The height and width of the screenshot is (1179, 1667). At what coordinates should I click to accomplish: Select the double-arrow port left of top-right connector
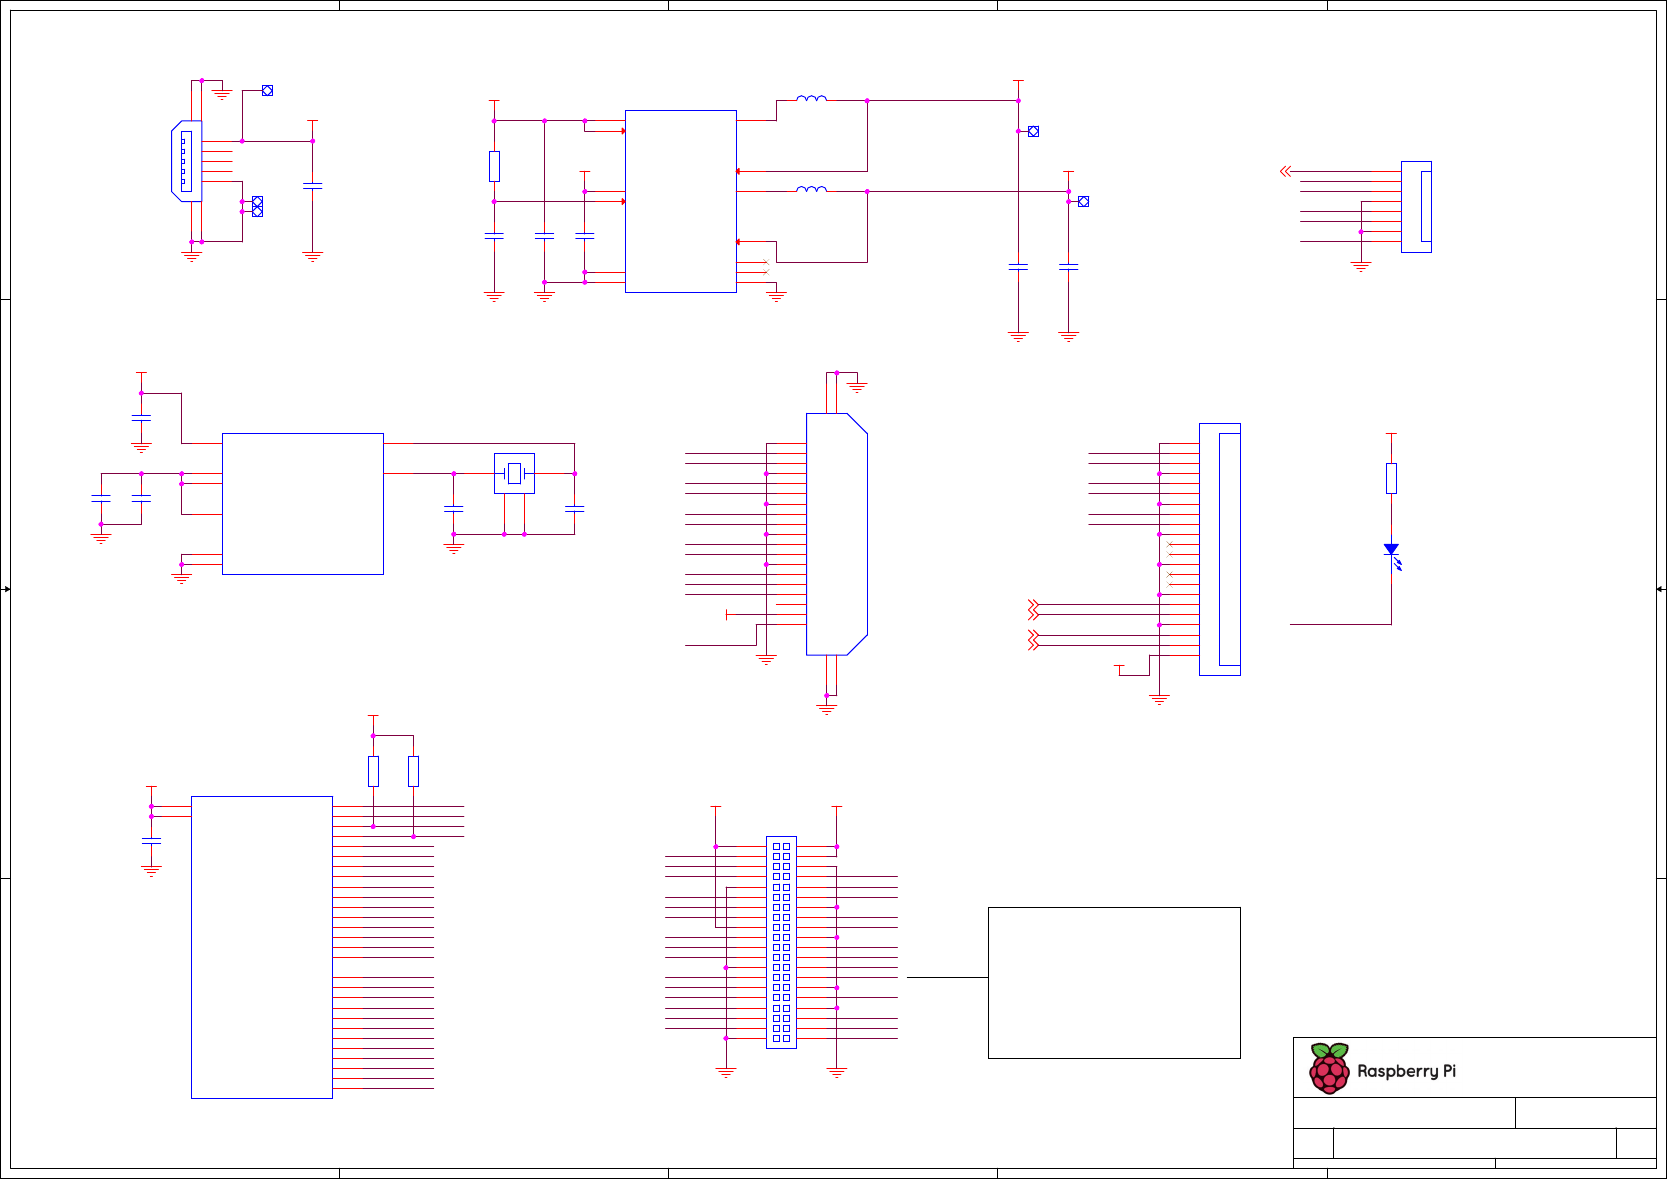click(x=1286, y=172)
